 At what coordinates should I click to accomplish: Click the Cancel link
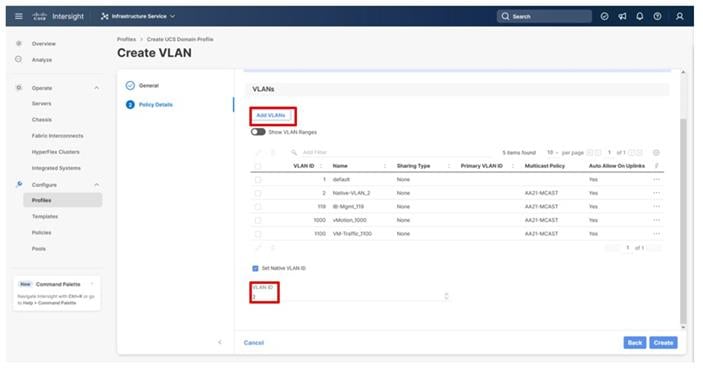[x=254, y=343]
